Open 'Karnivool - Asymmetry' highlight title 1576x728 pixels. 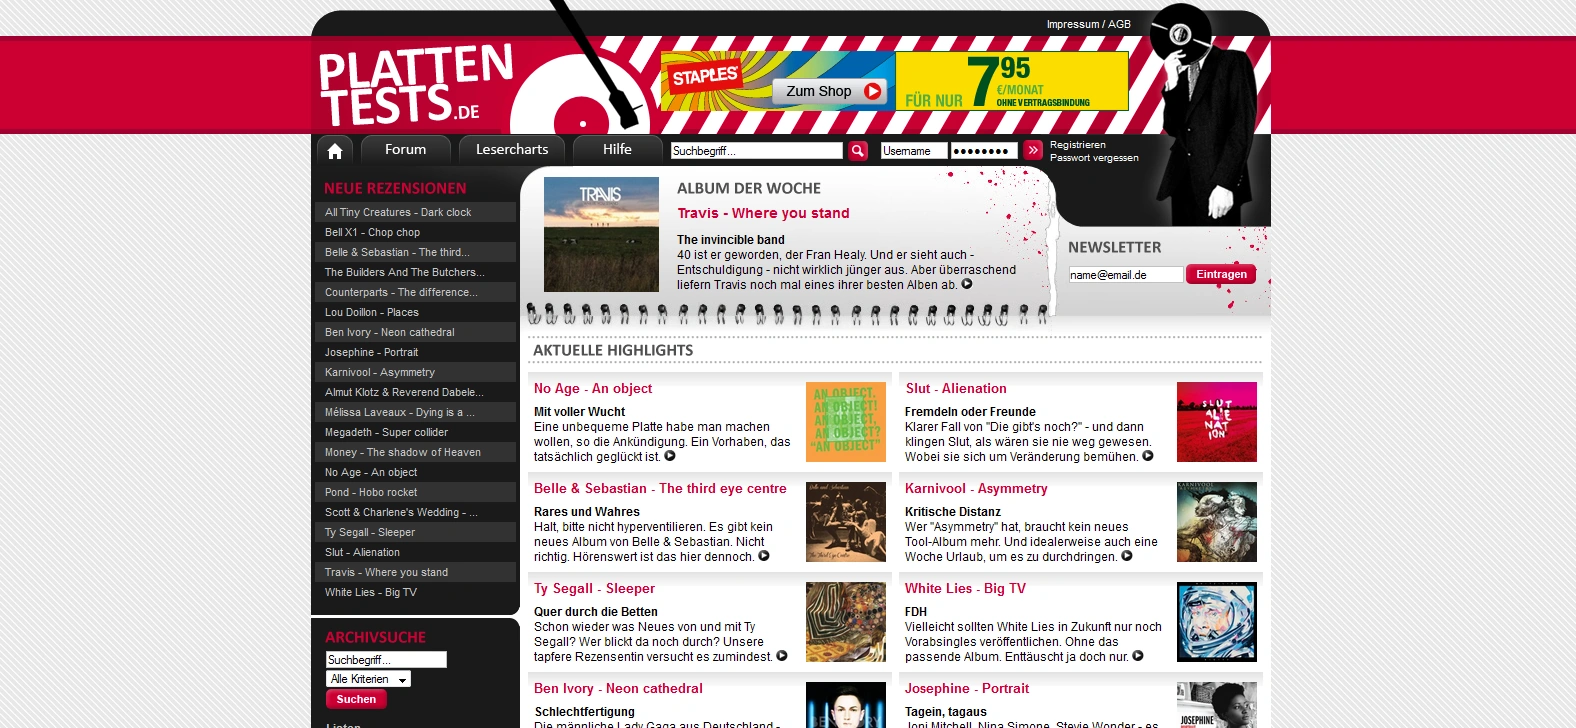pyautogui.click(x=976, y=489)
